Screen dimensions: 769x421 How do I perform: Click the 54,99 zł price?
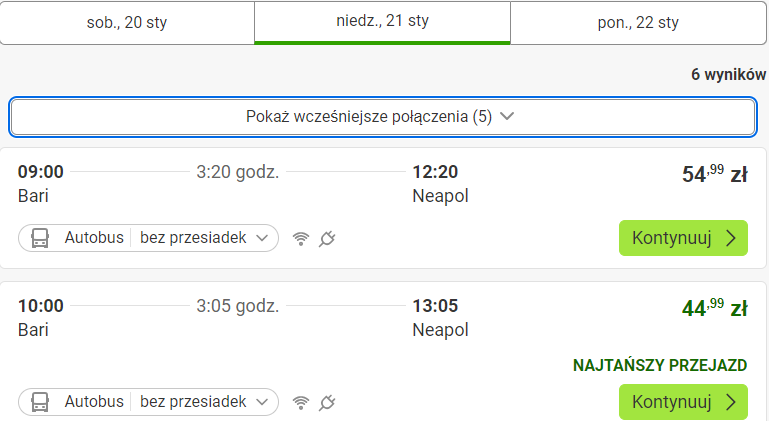click(715, 174)
